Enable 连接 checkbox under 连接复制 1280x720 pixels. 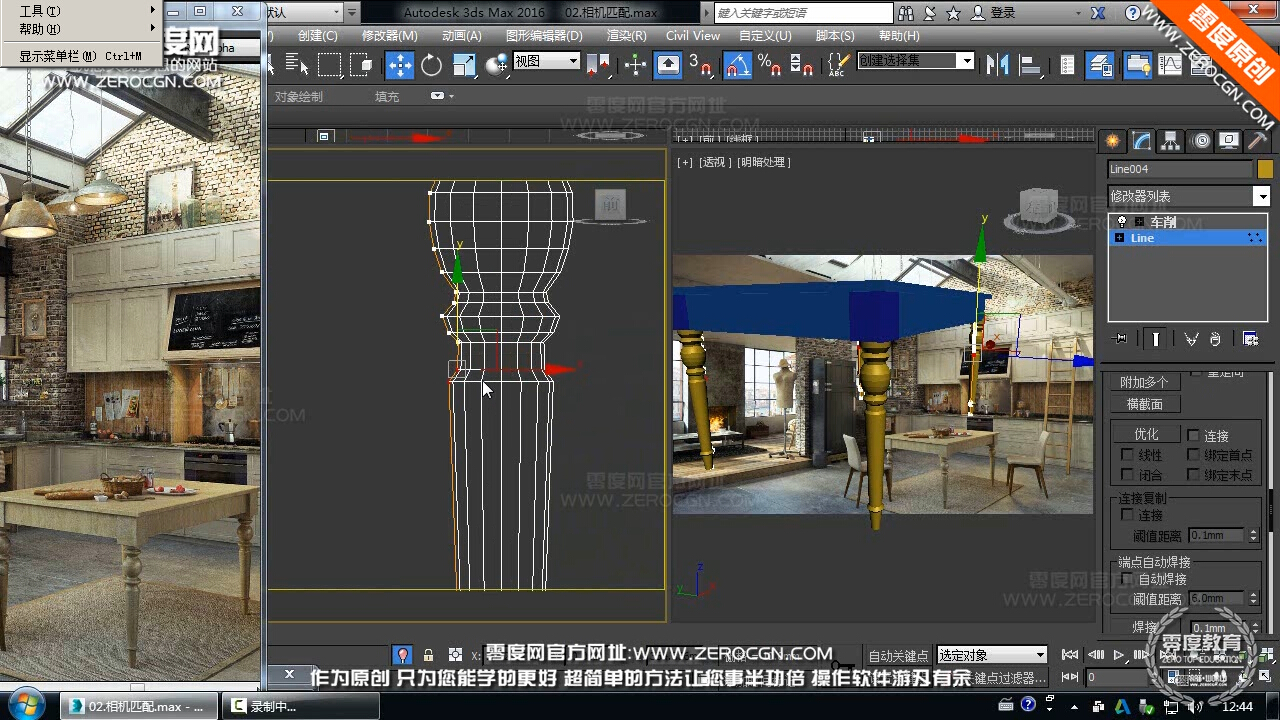pyautogui.click(x=1127, y=515)
